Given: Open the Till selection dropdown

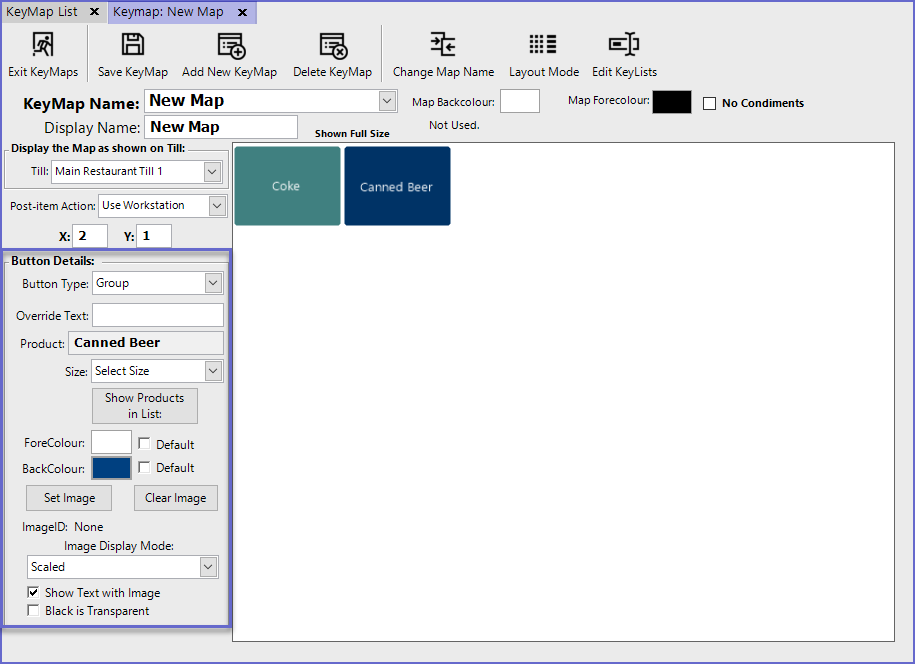Looking at the screenshot, I should click(x=211, y=171).
